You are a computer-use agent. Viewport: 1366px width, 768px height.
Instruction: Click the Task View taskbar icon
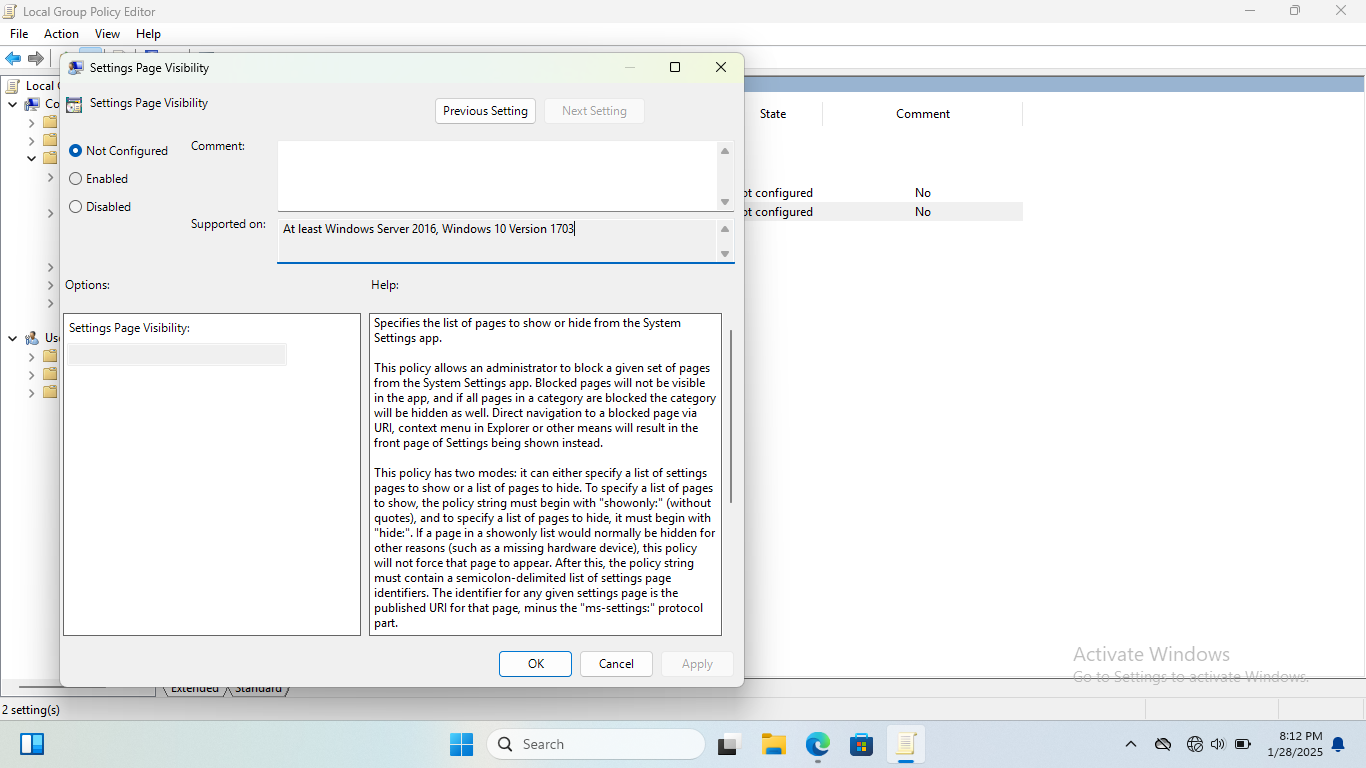point(728,744)
